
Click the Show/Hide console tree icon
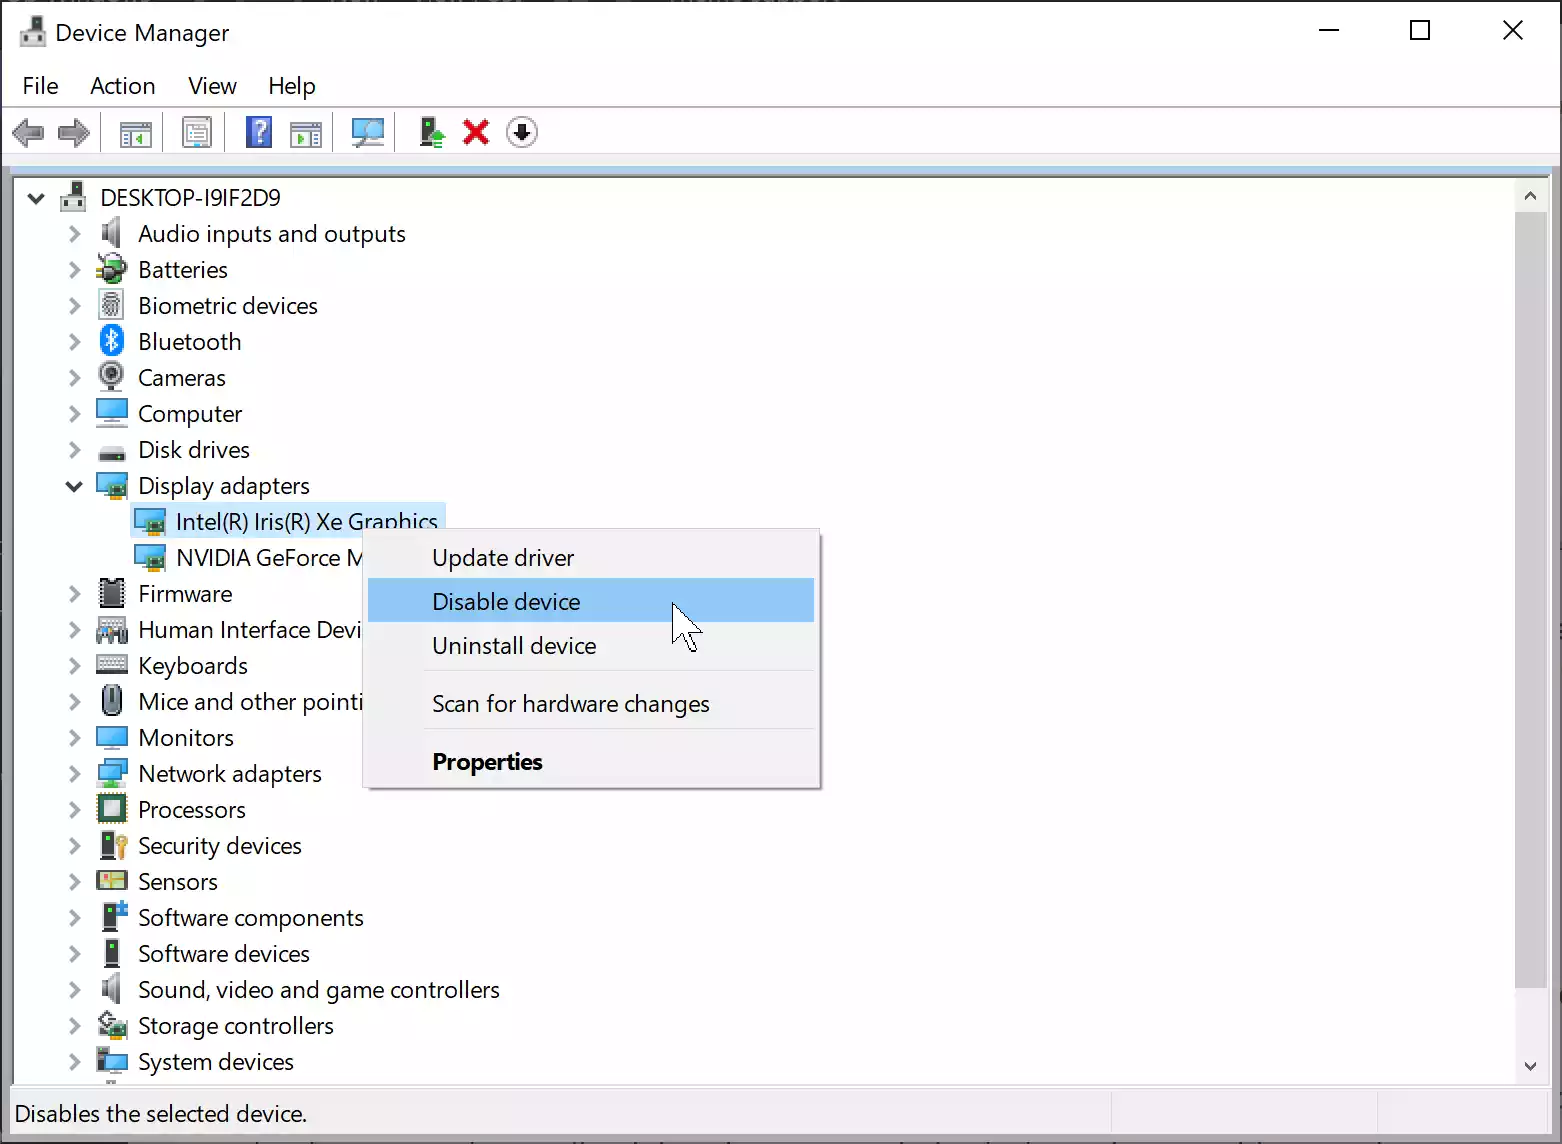tap(134, 132)
